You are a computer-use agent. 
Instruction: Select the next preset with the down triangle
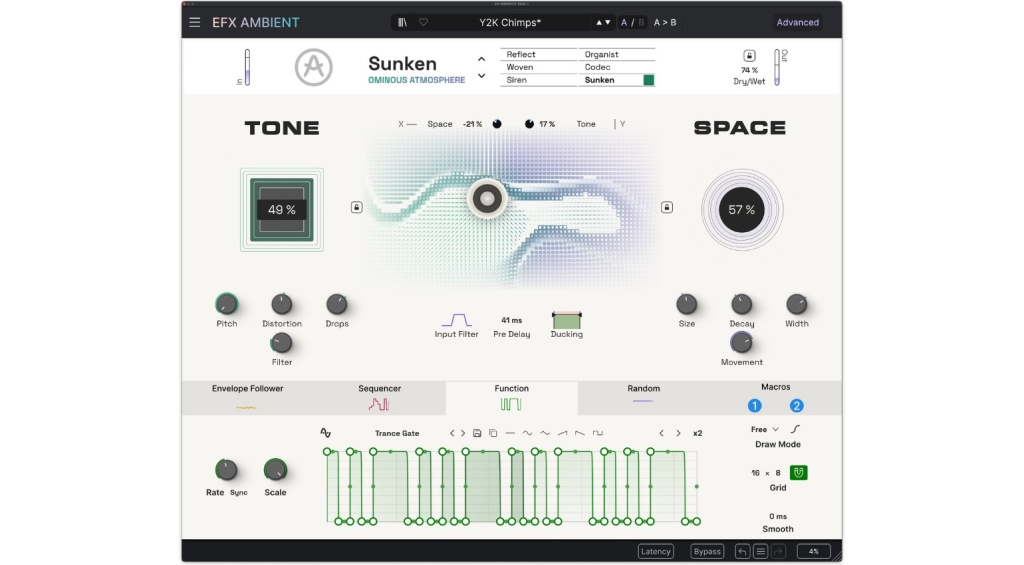[608, 22]
